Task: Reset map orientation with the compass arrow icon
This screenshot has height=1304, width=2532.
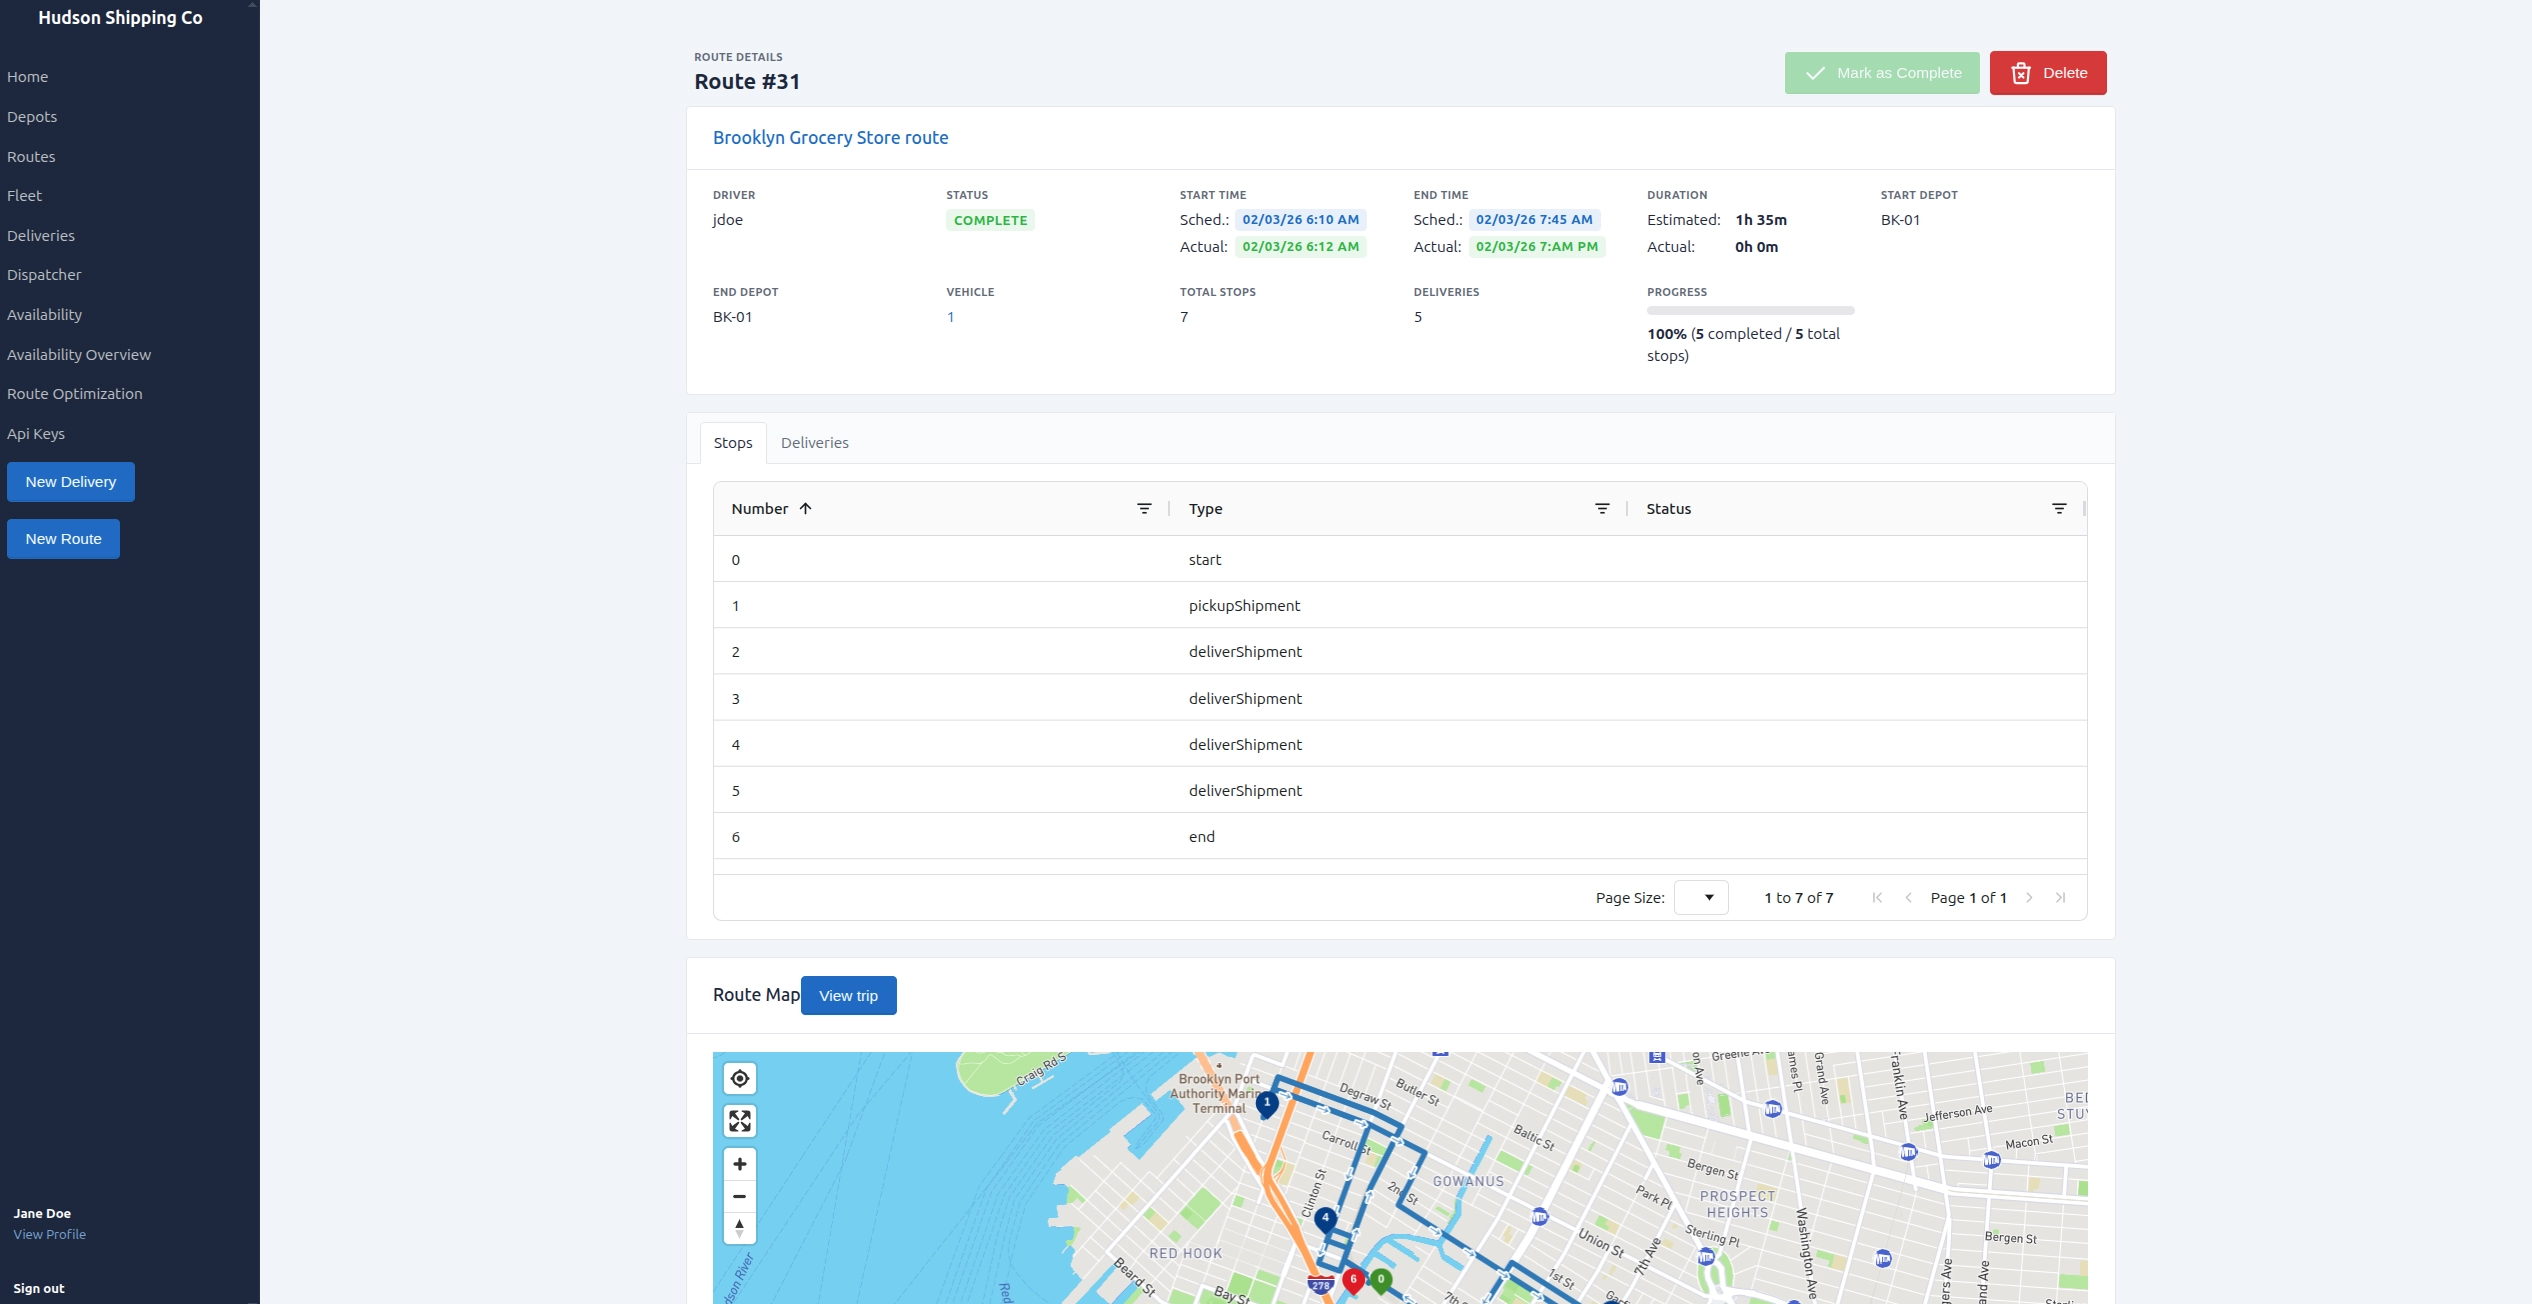Action: pyautogui.click(x=740, y=1229)
